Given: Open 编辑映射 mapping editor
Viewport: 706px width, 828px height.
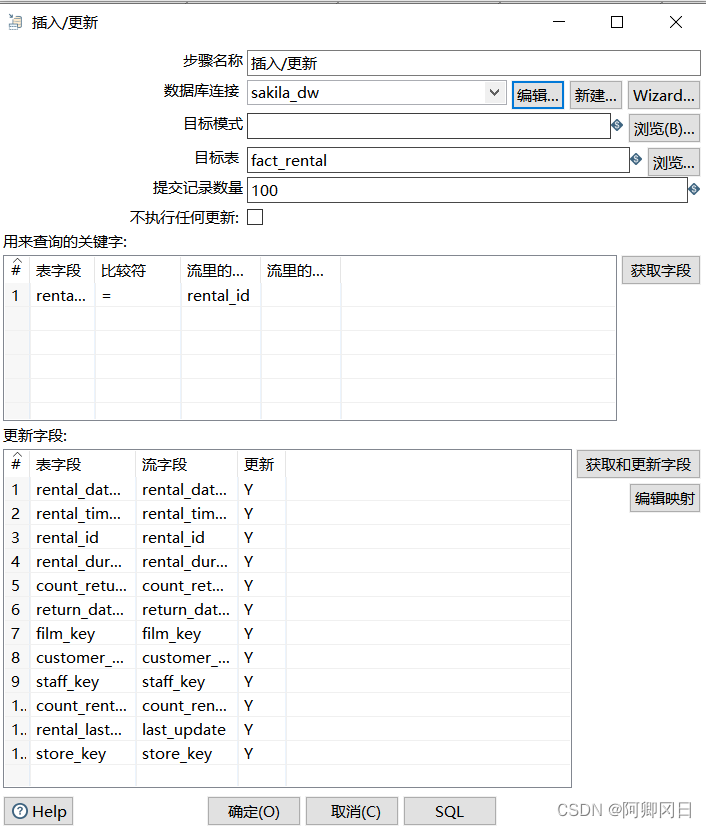Looking at the screenshot, I should pyautogui.click(x=665, y=498).
